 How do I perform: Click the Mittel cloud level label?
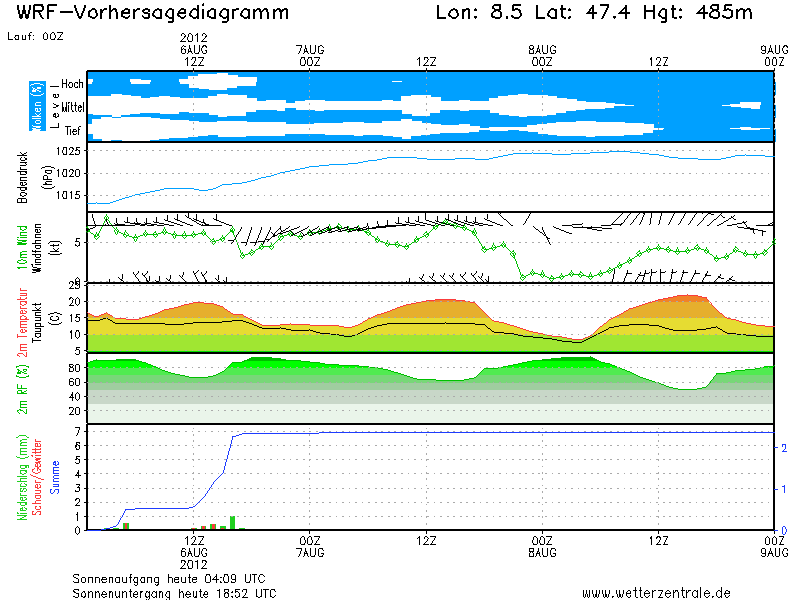(72, 106)
